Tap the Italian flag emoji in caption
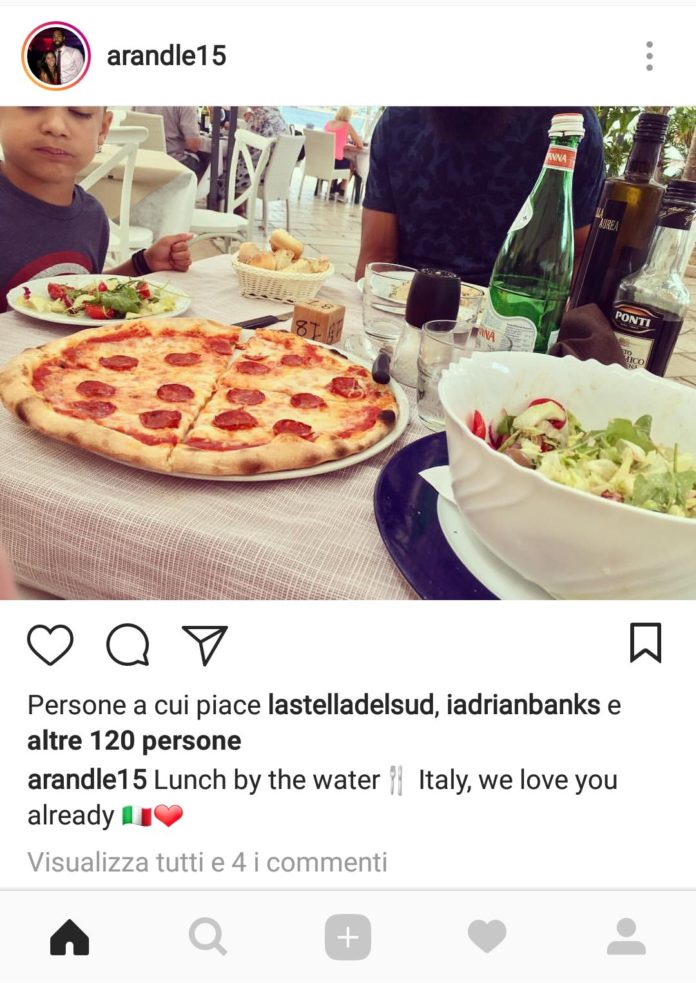 [137, 816]
